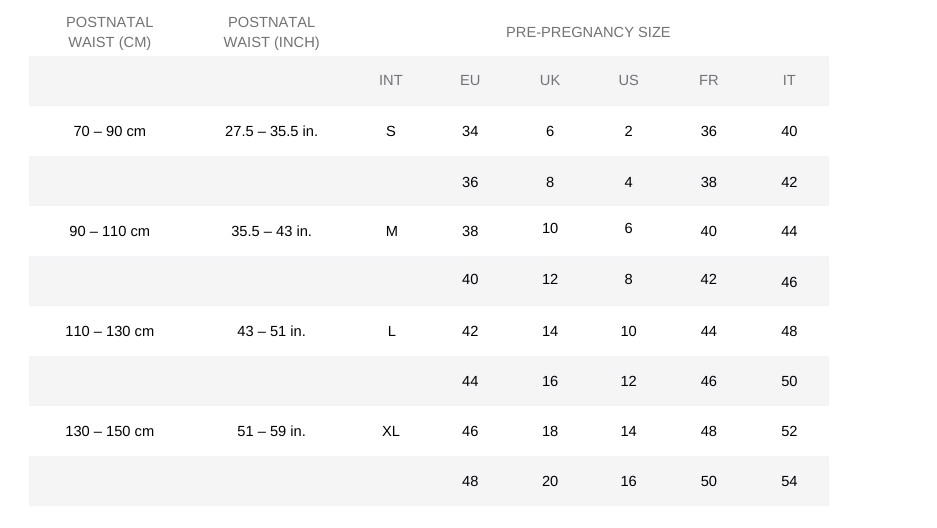Select size XL in INT column

[391, 431]
